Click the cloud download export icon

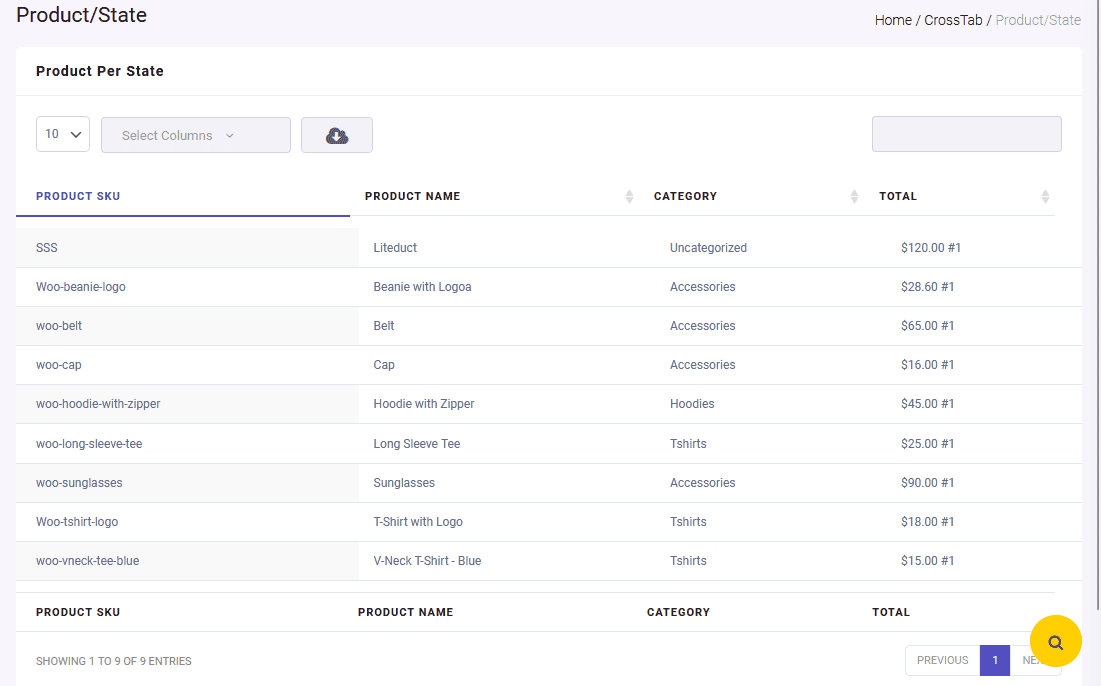(337, 135)
